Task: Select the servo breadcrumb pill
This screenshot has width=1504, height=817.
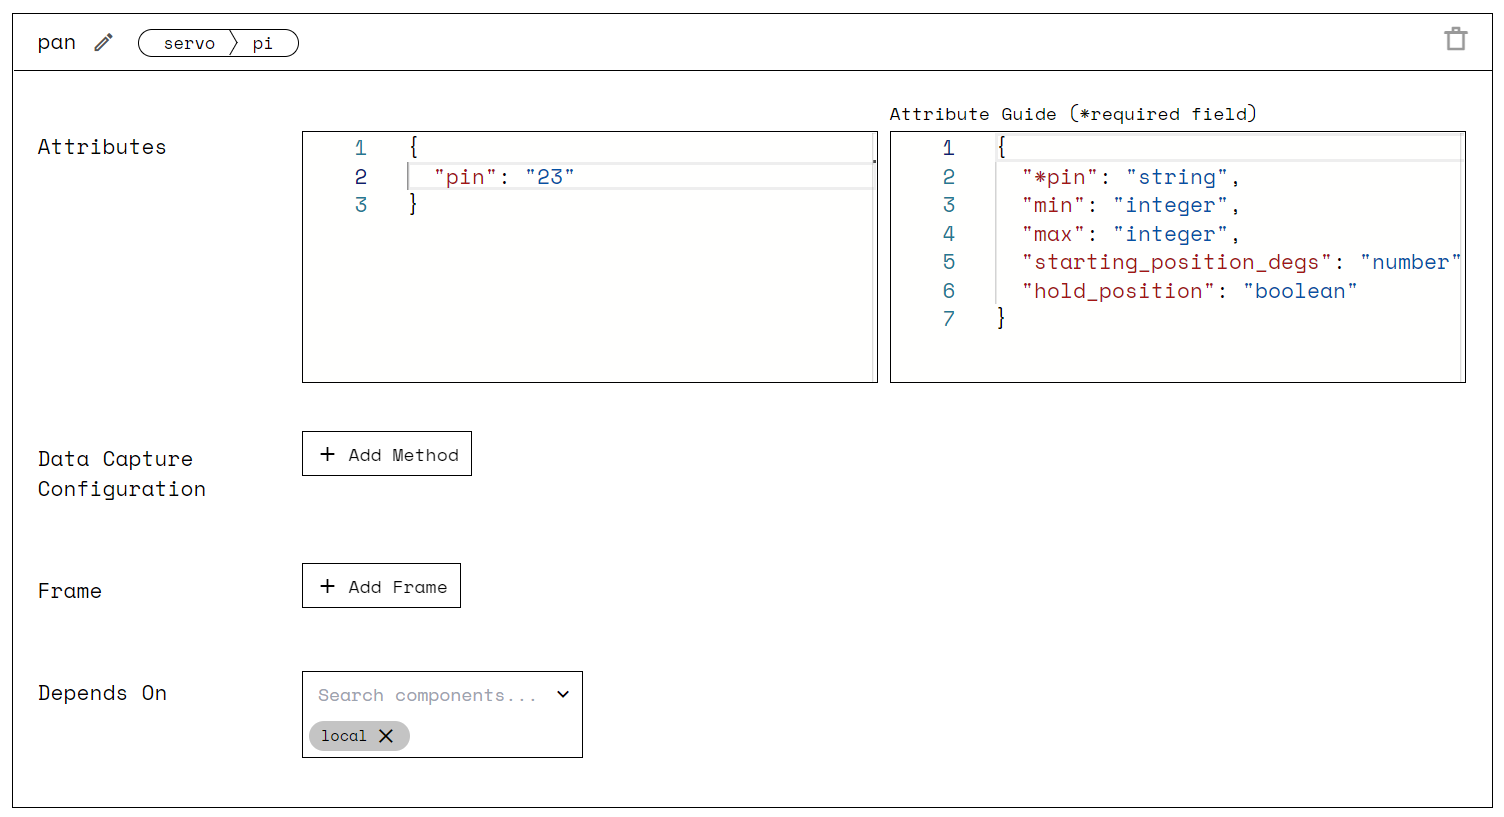Action: [x=189, y=43]
